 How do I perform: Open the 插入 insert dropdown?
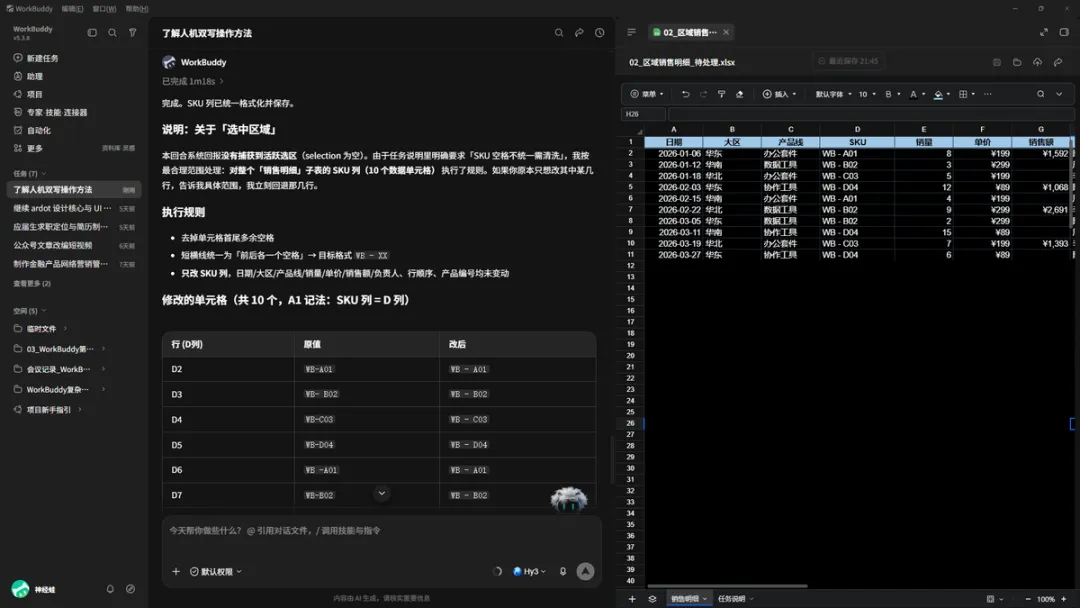779,94
